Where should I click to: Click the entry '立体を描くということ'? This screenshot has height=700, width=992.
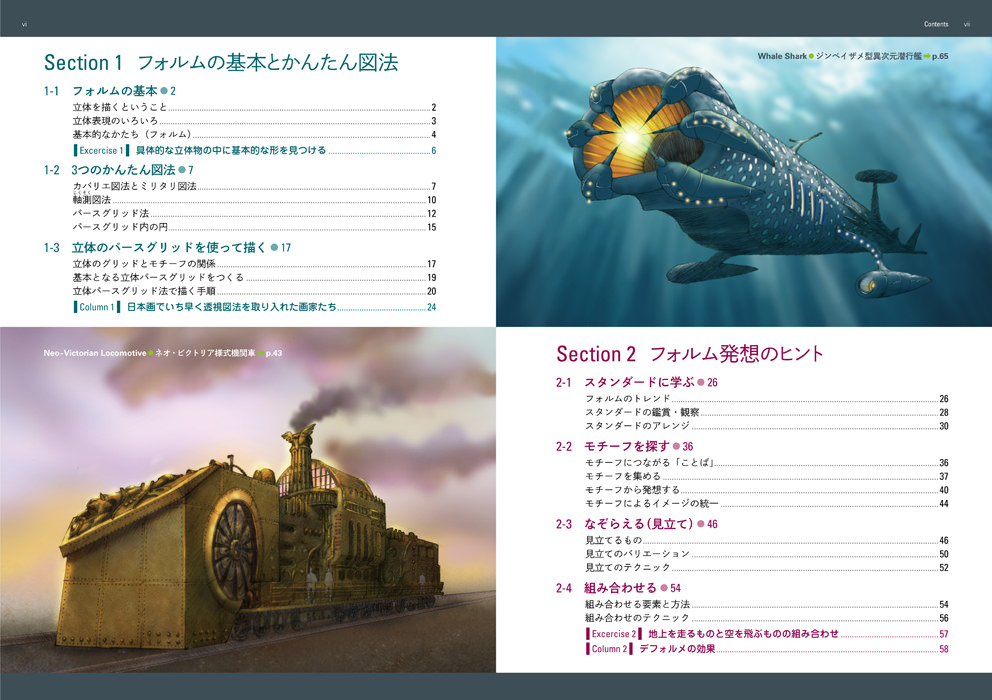[254, 108]
